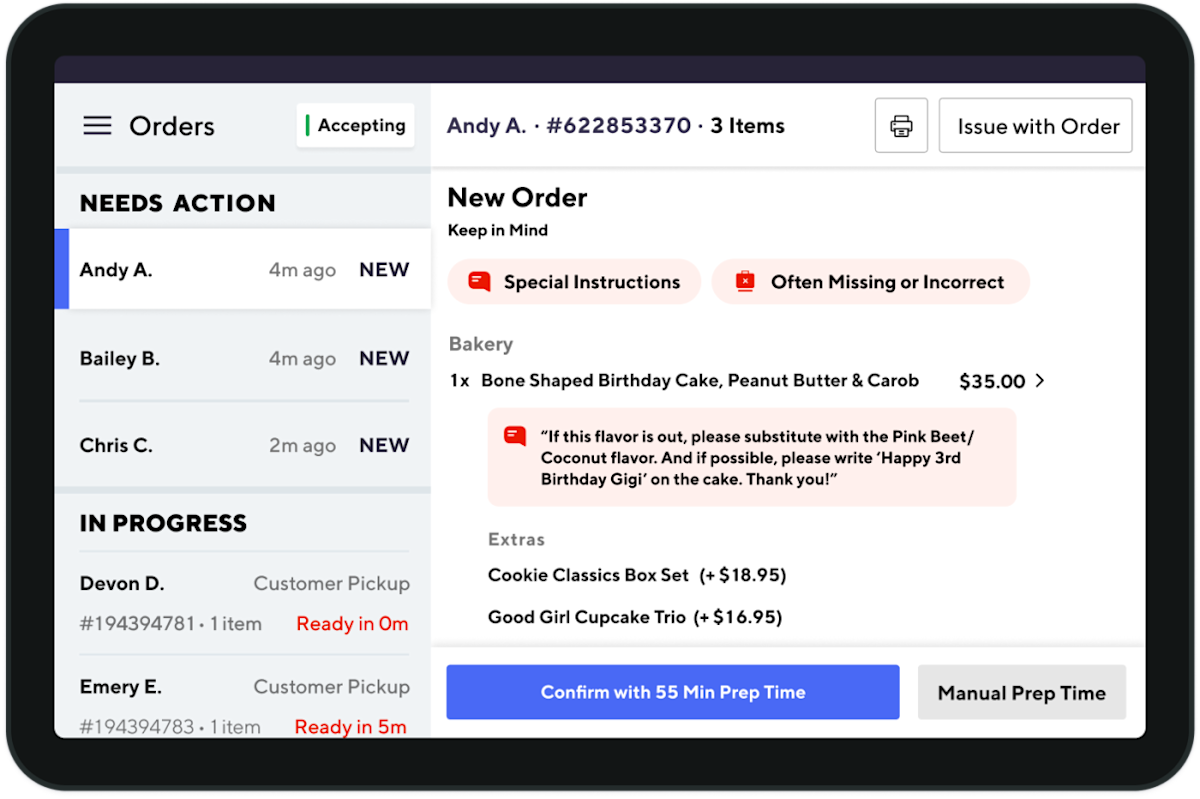Click the NEEDS ACTION section header
The image size is (1200, 799).
pyautogui.click(x=178, y=203)
